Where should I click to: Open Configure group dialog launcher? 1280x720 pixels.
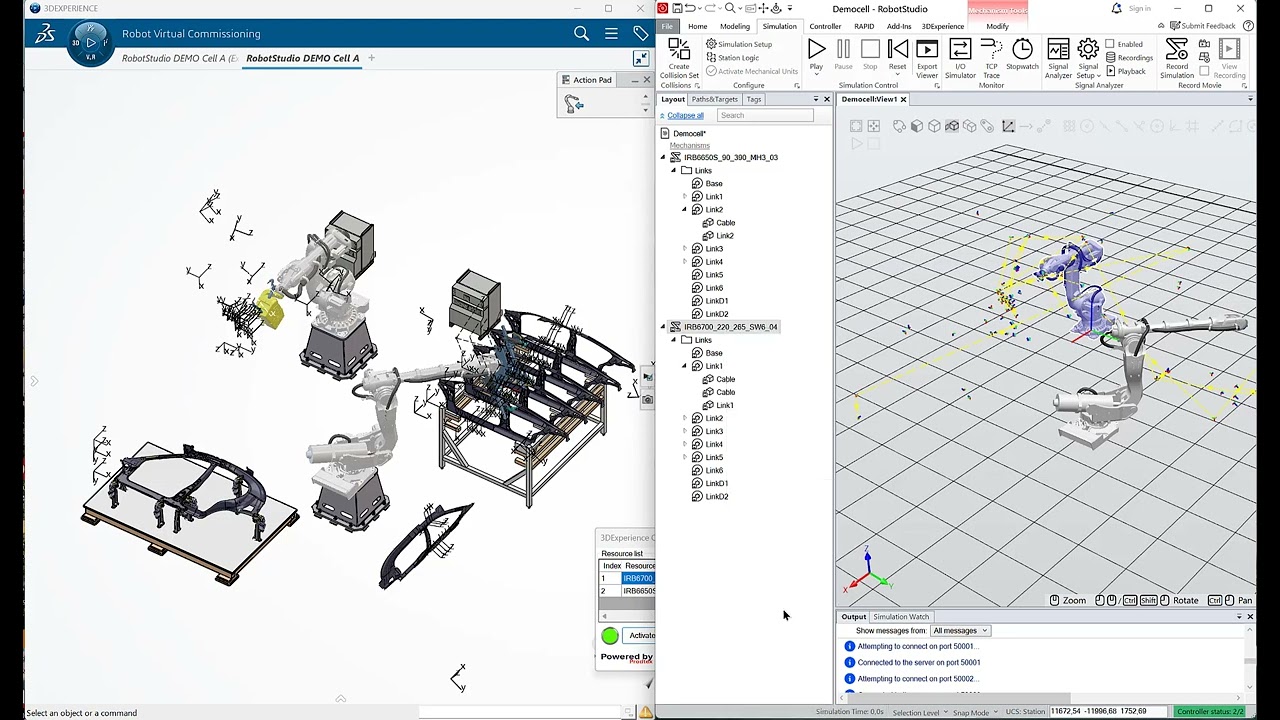pyautogui.click(x=796, y=86)
